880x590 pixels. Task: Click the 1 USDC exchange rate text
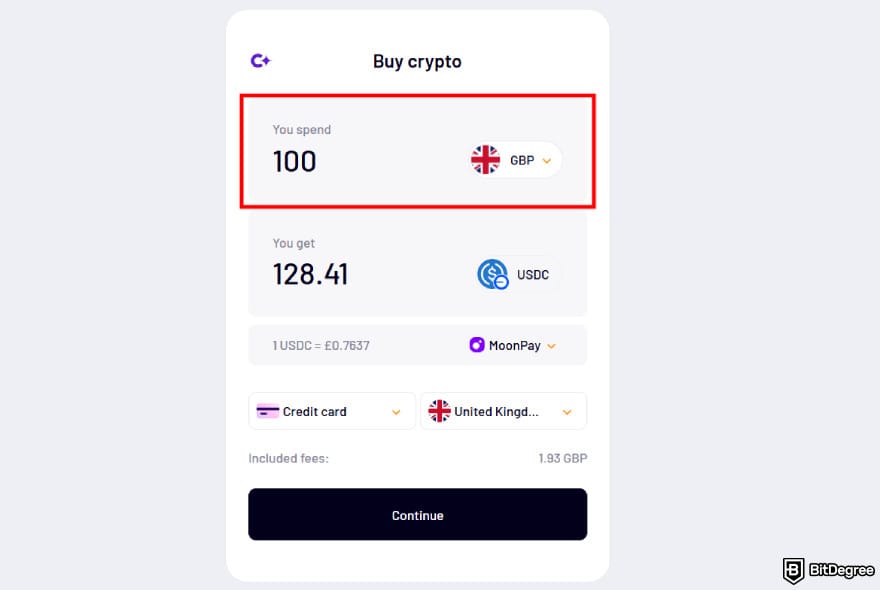tap(320, 345)
